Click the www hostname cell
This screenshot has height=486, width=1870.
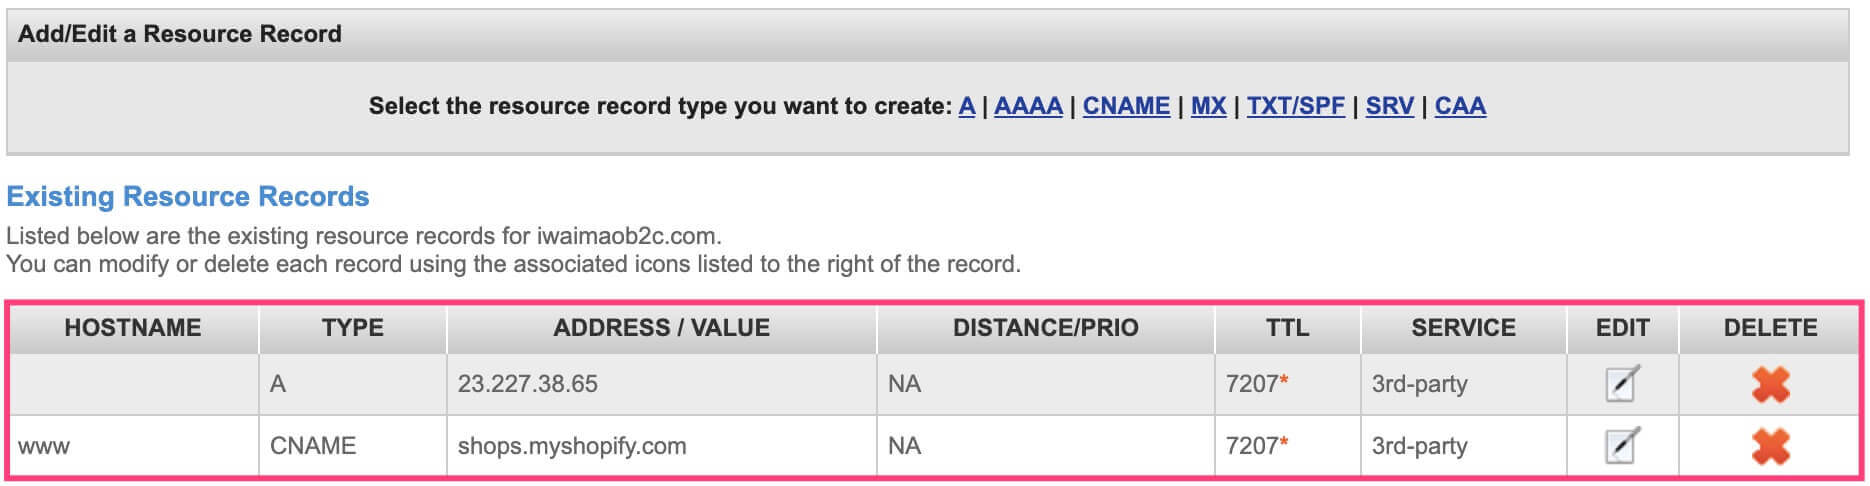tap(133, 446)
